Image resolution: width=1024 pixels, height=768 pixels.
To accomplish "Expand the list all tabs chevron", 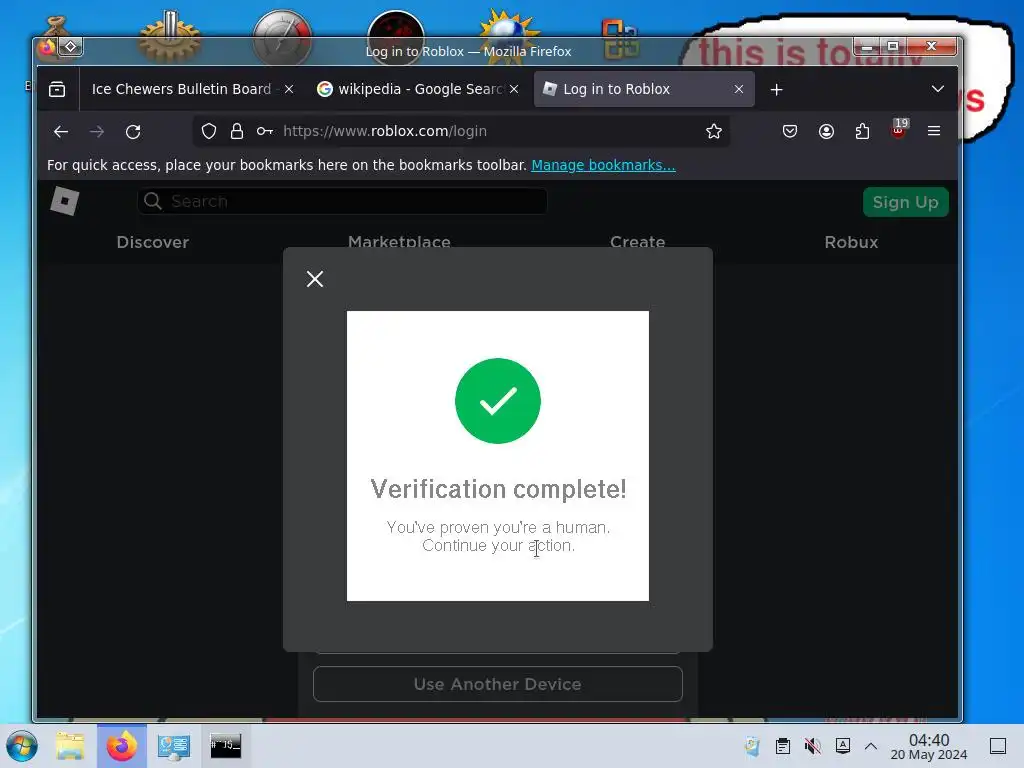I will tap(938, 89).
